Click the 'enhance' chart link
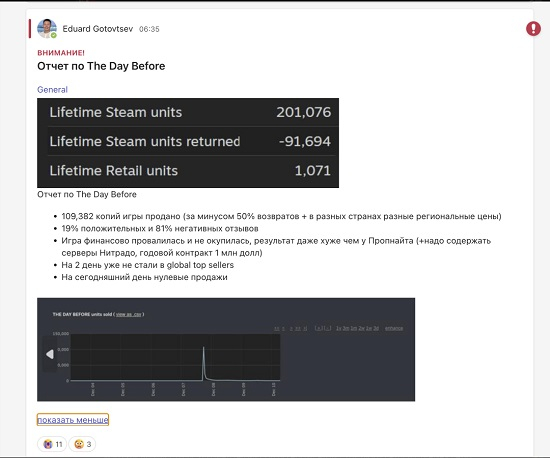This screenshot has width=550, height=458. pos(394,328)
